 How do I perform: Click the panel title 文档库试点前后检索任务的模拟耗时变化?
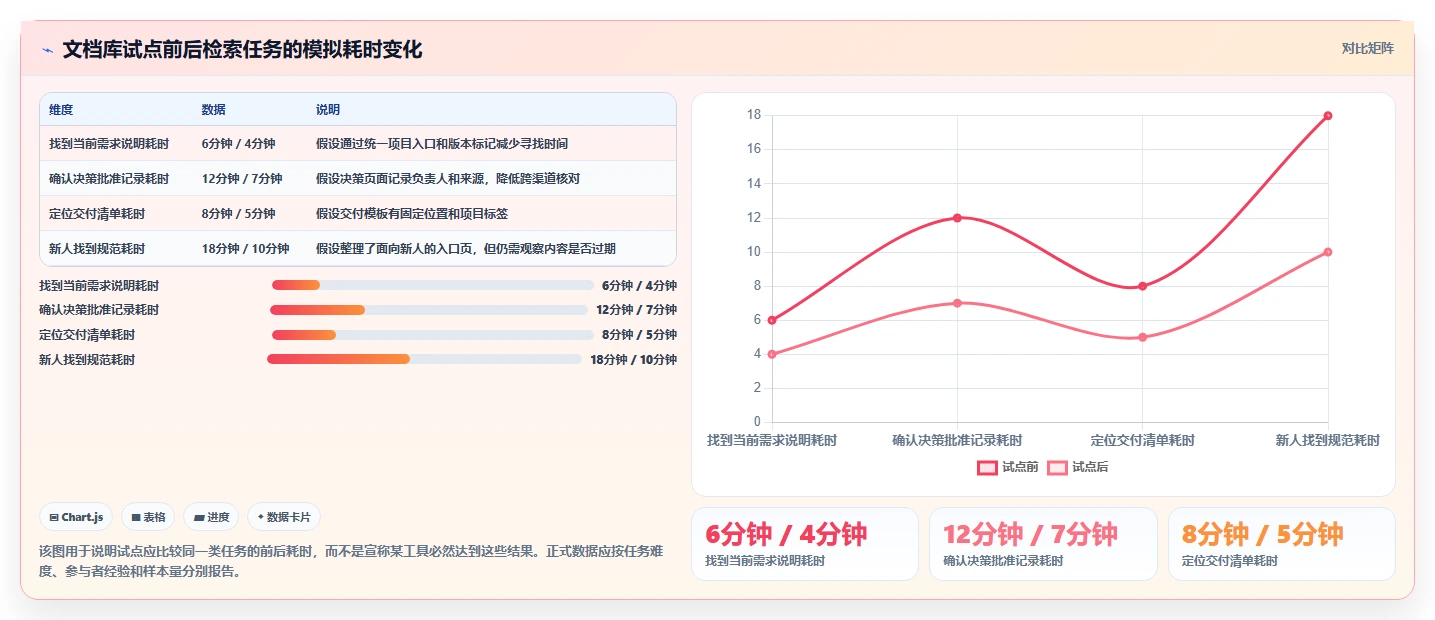[242, 50]
